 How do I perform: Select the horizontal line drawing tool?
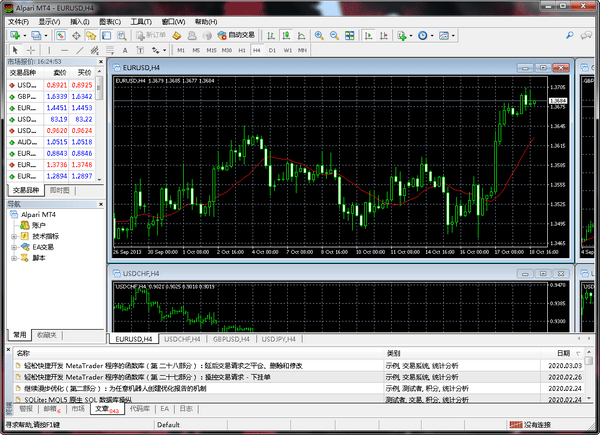click(x=64, y=50)
